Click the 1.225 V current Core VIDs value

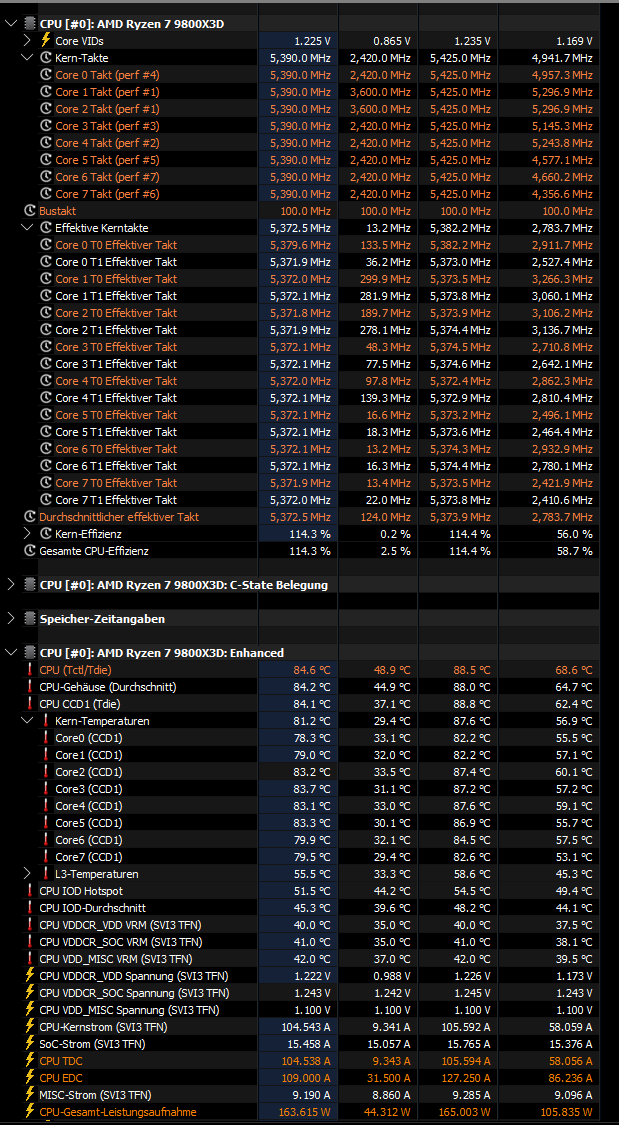click(x=312, y=41)
